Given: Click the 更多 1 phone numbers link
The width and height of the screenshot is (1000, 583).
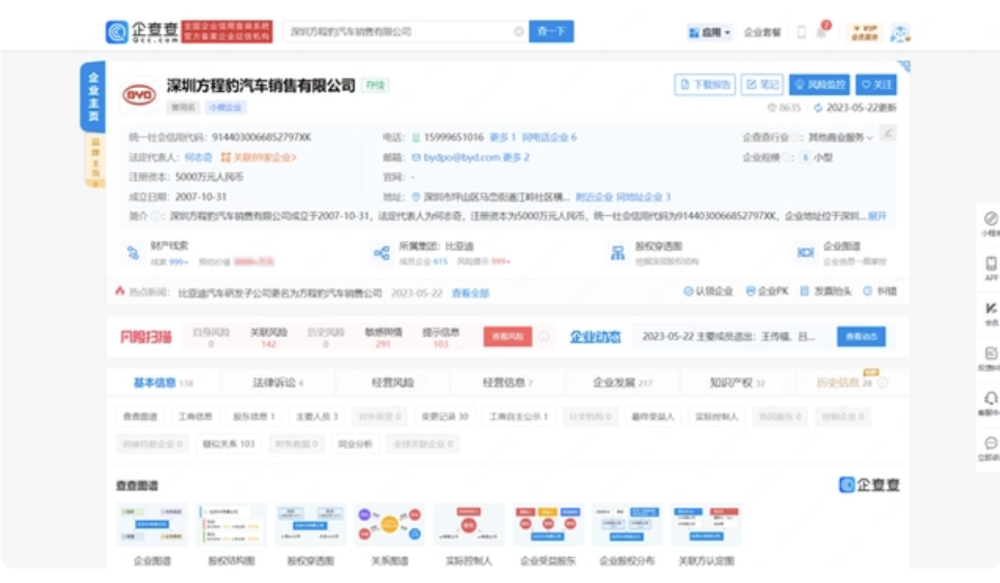Looking at the screenshot, I should (503, 137).
